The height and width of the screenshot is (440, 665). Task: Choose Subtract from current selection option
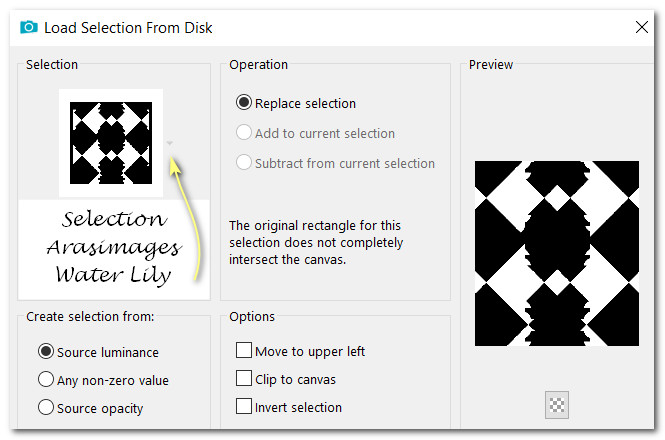[x=243, y=163]
